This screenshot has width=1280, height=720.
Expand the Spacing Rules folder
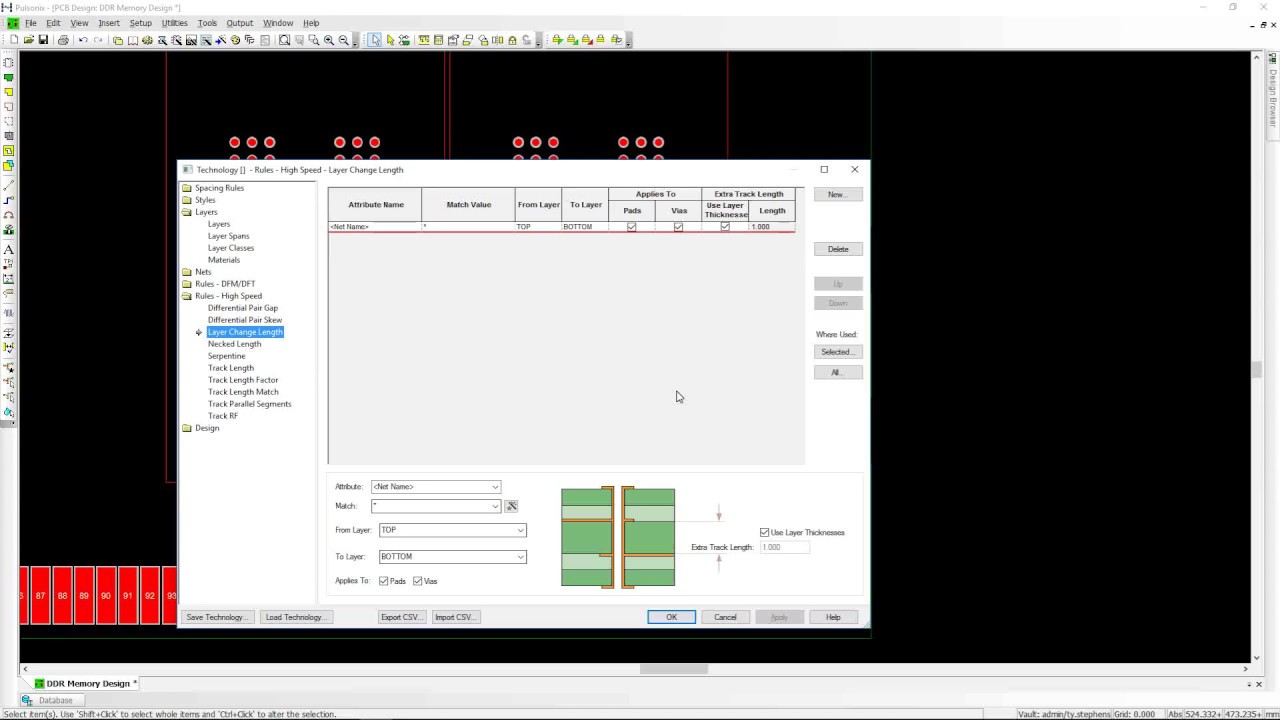(186, 188)
